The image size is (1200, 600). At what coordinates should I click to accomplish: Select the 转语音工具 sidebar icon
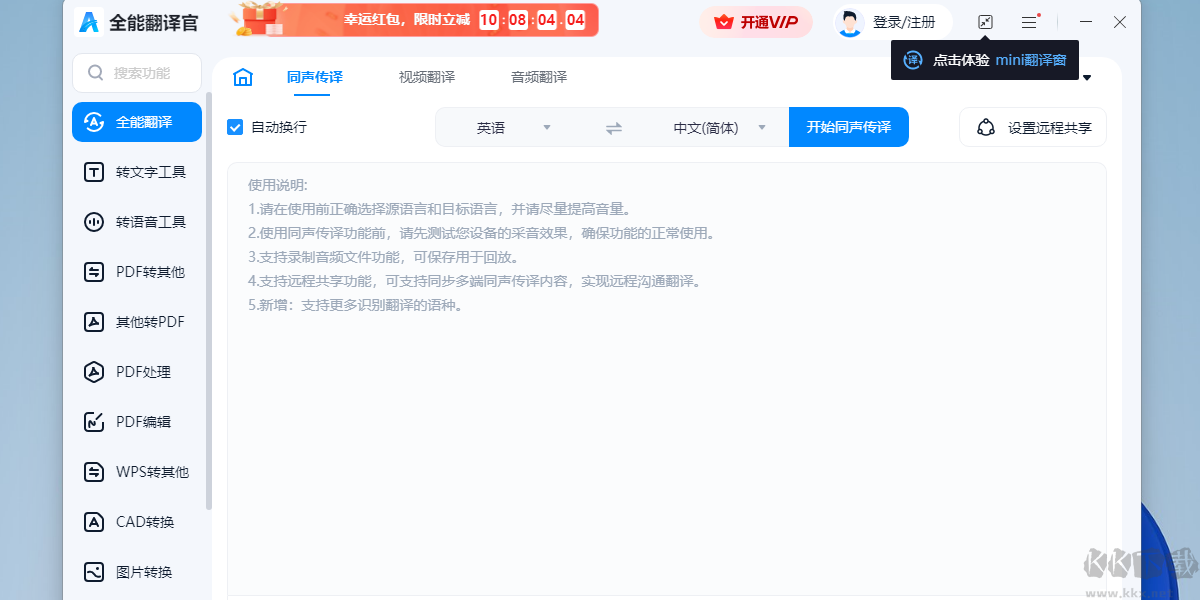137,221
